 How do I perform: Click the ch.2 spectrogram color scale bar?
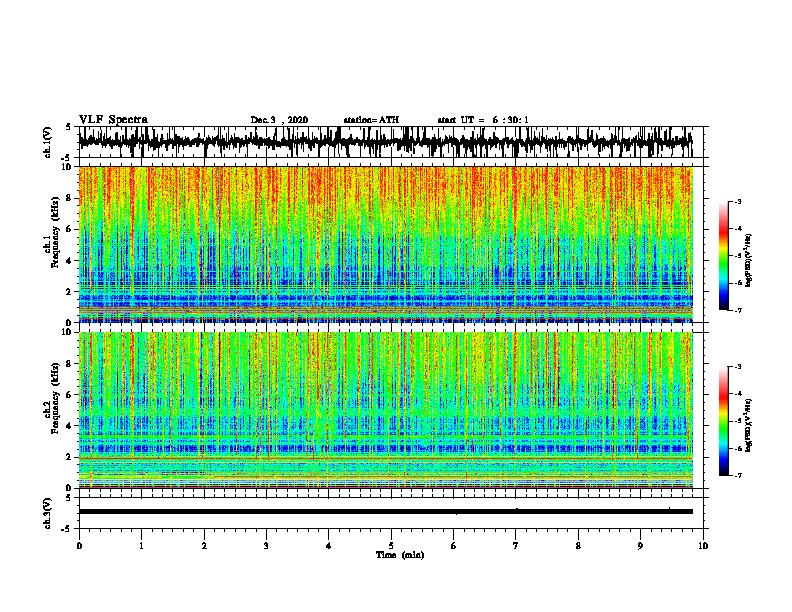[723, 421]
